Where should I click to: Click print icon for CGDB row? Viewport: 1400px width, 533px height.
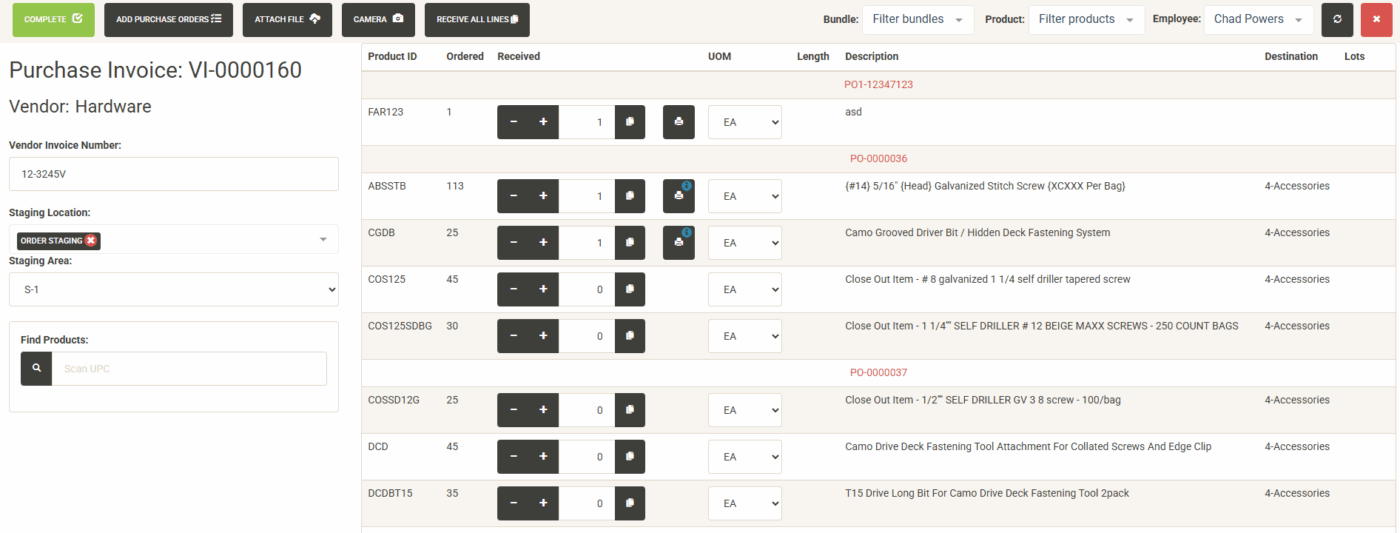(678, 243)
